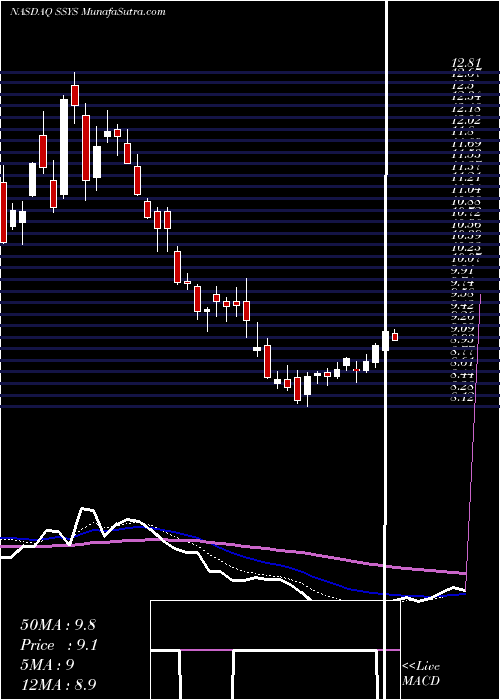Click the 11.69 price axis label
500x700 pixels.
(x=465, y=144)
